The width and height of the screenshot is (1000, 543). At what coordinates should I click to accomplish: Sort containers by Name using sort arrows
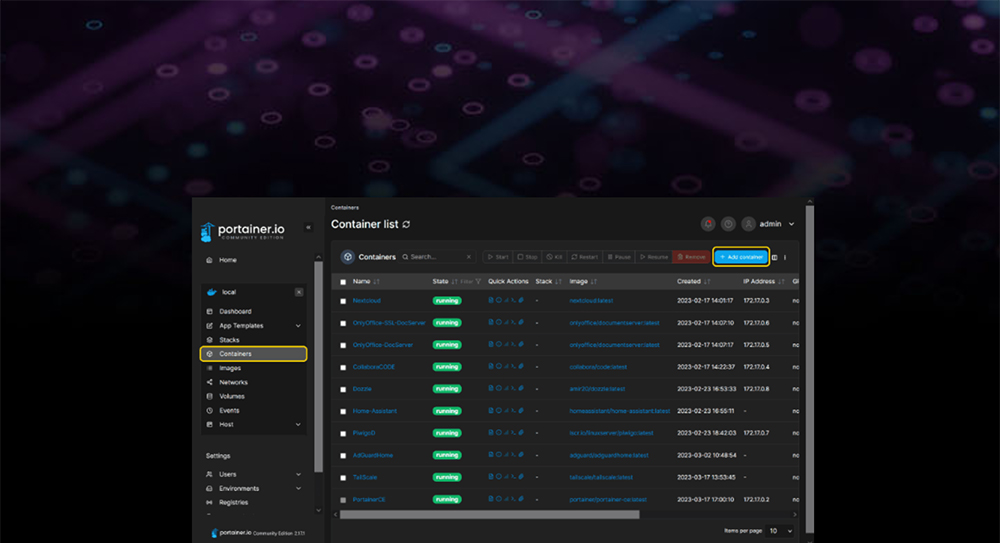point(376,281)
